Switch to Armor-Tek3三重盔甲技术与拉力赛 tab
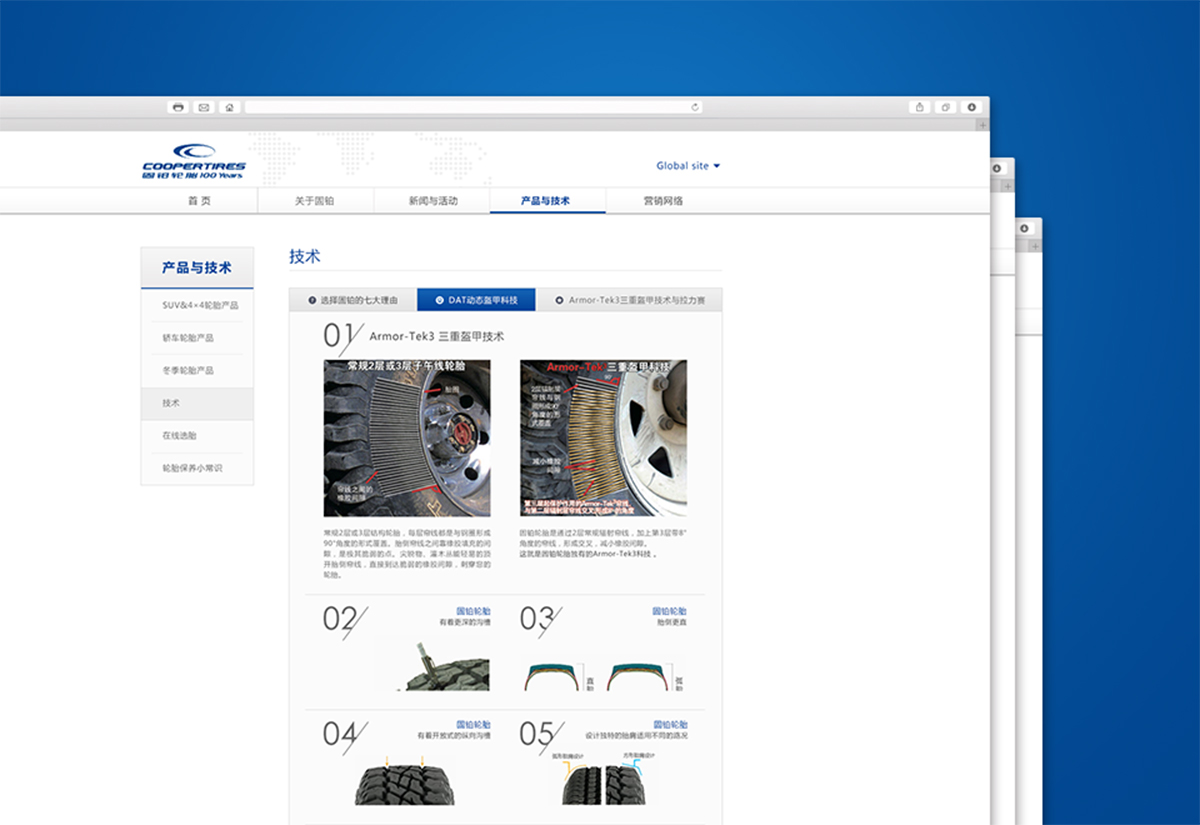The height and width of the screenshot is (825, 1200). point(630,300)
